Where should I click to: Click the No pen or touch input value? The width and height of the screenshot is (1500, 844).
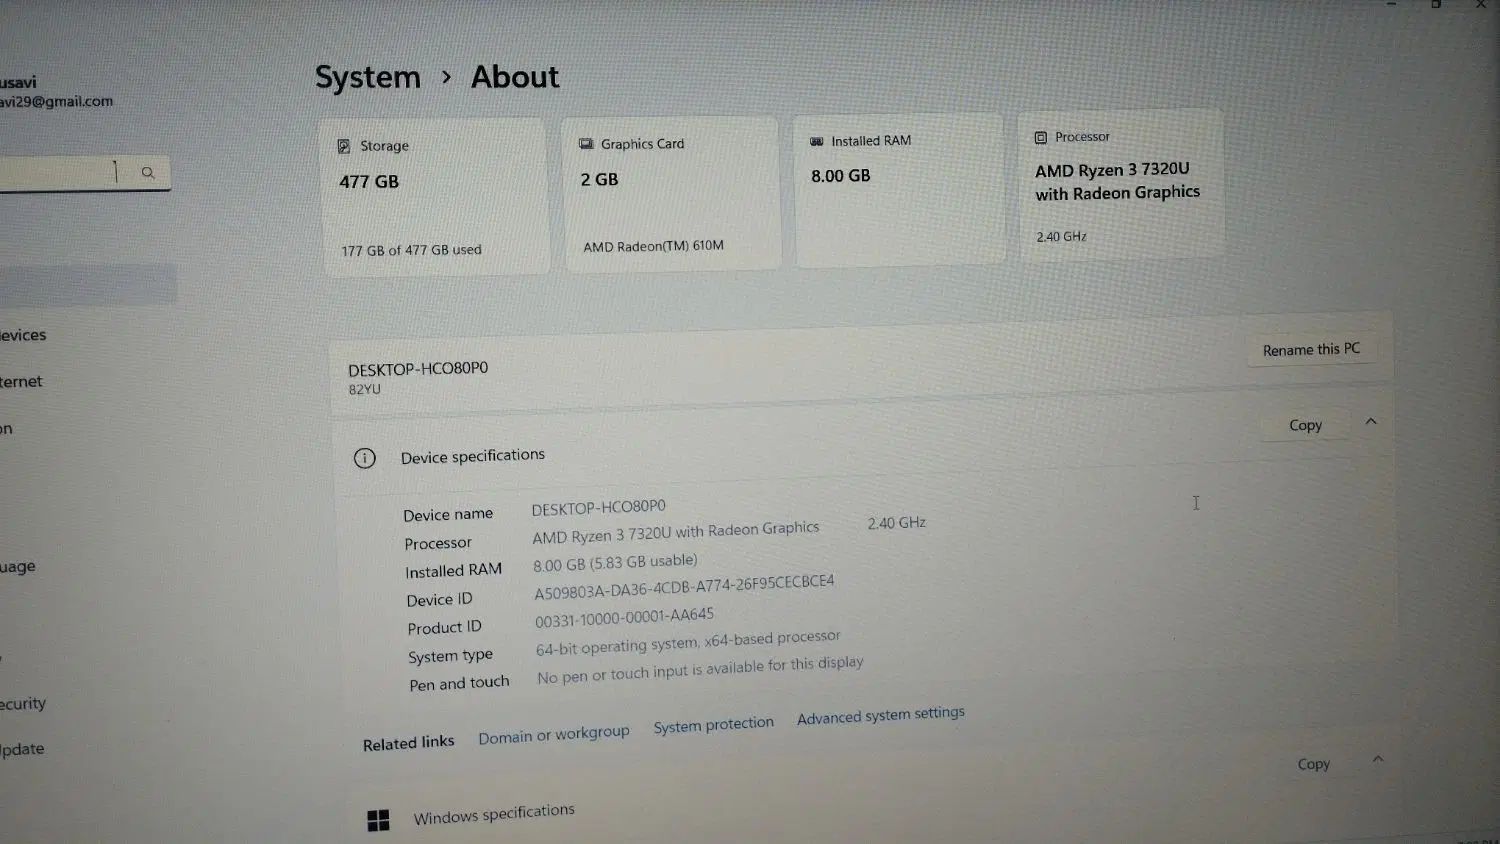click(700, 670)
